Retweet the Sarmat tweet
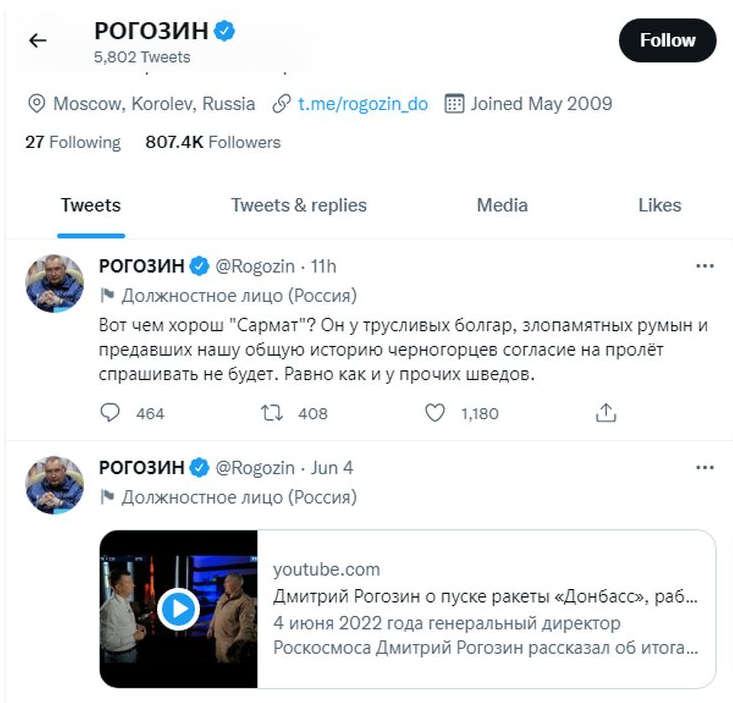The width and height of the screenshot is (733, 703). (273, 412)
